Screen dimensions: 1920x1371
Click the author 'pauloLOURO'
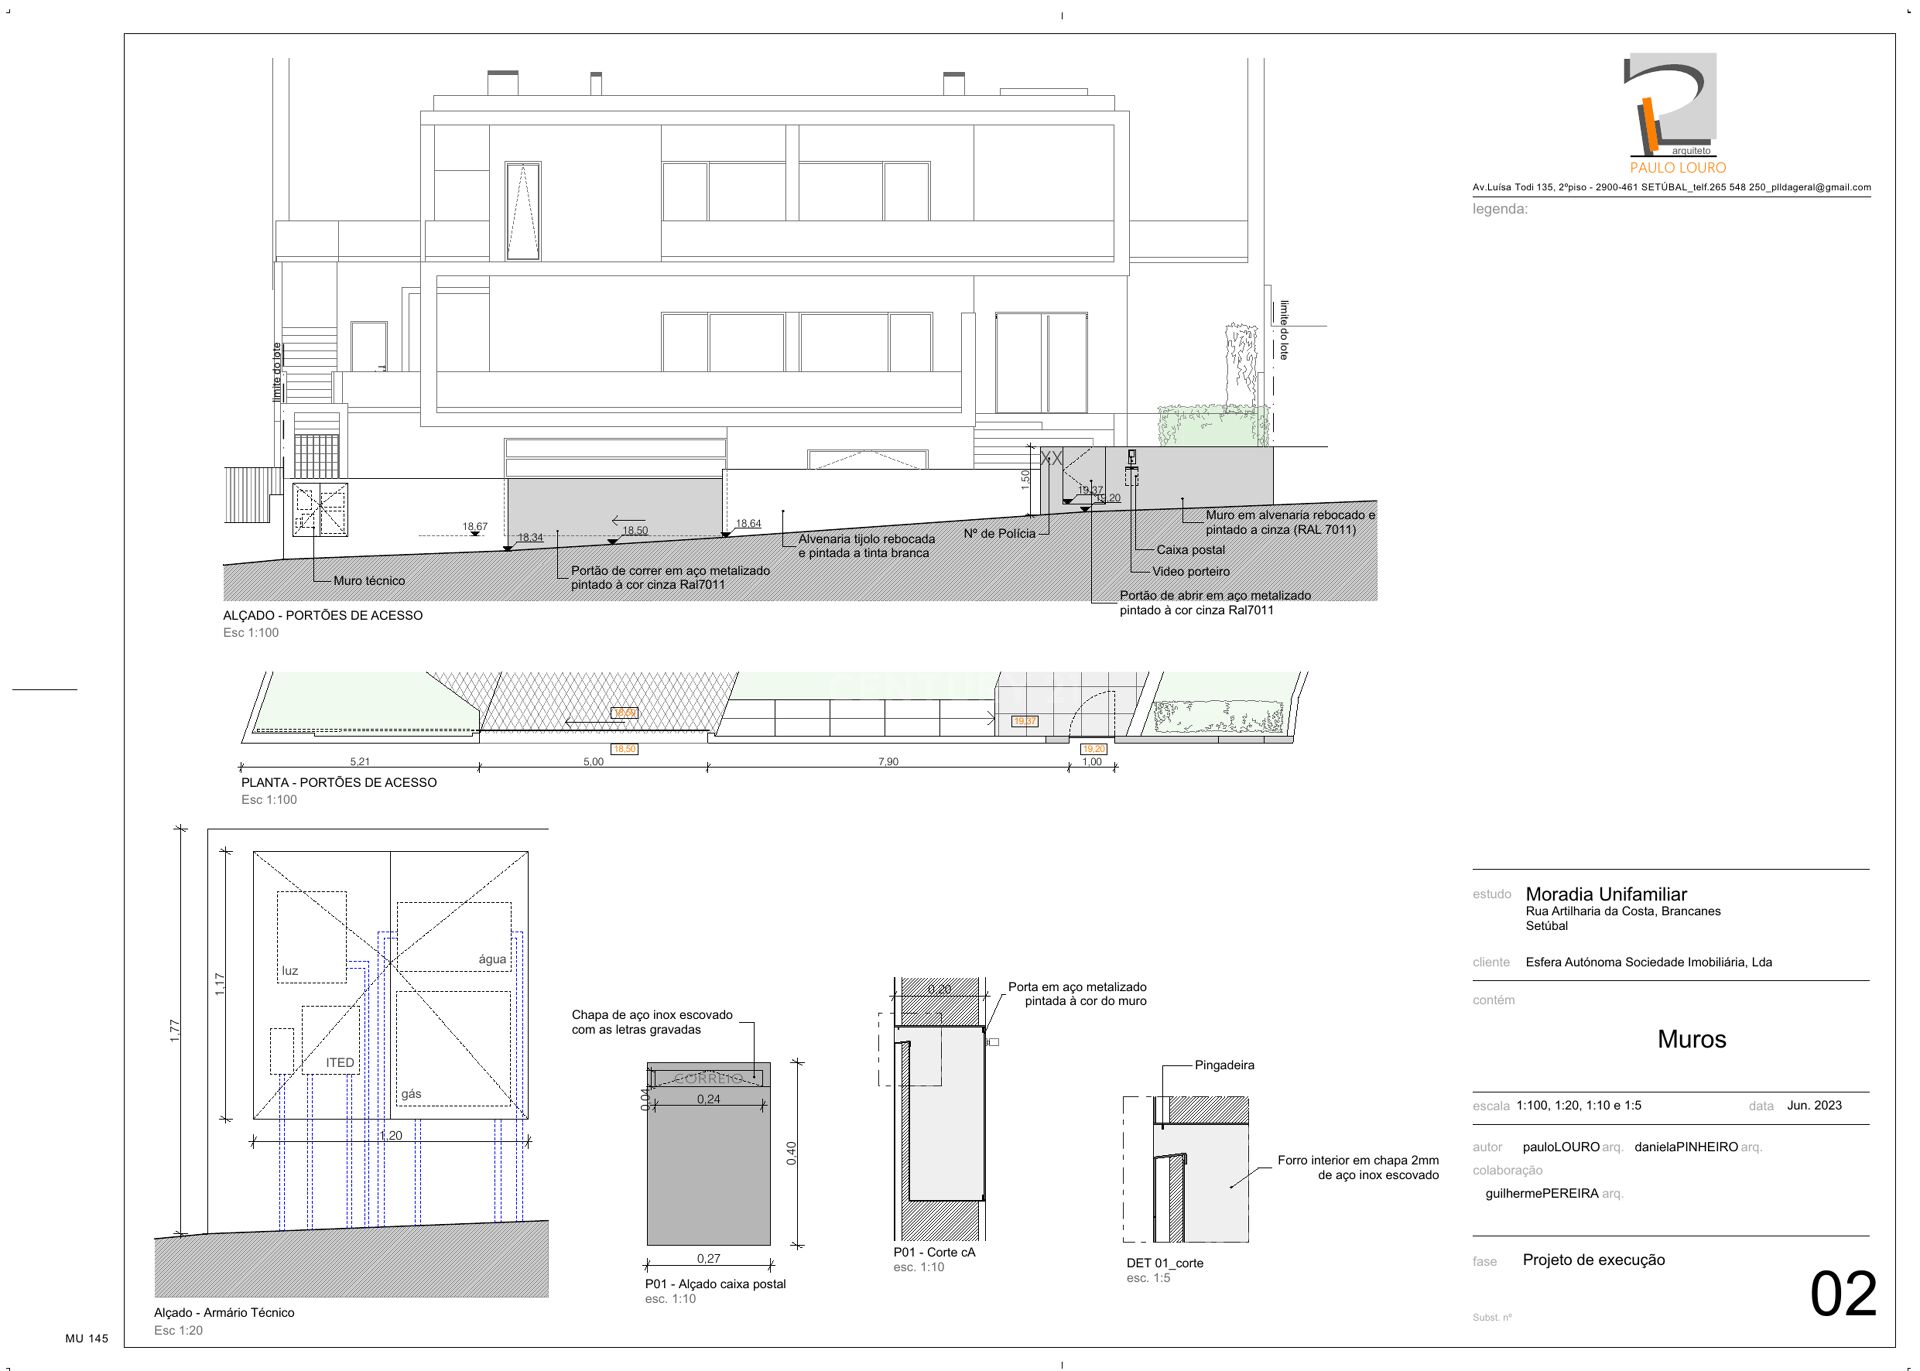1561,1147
